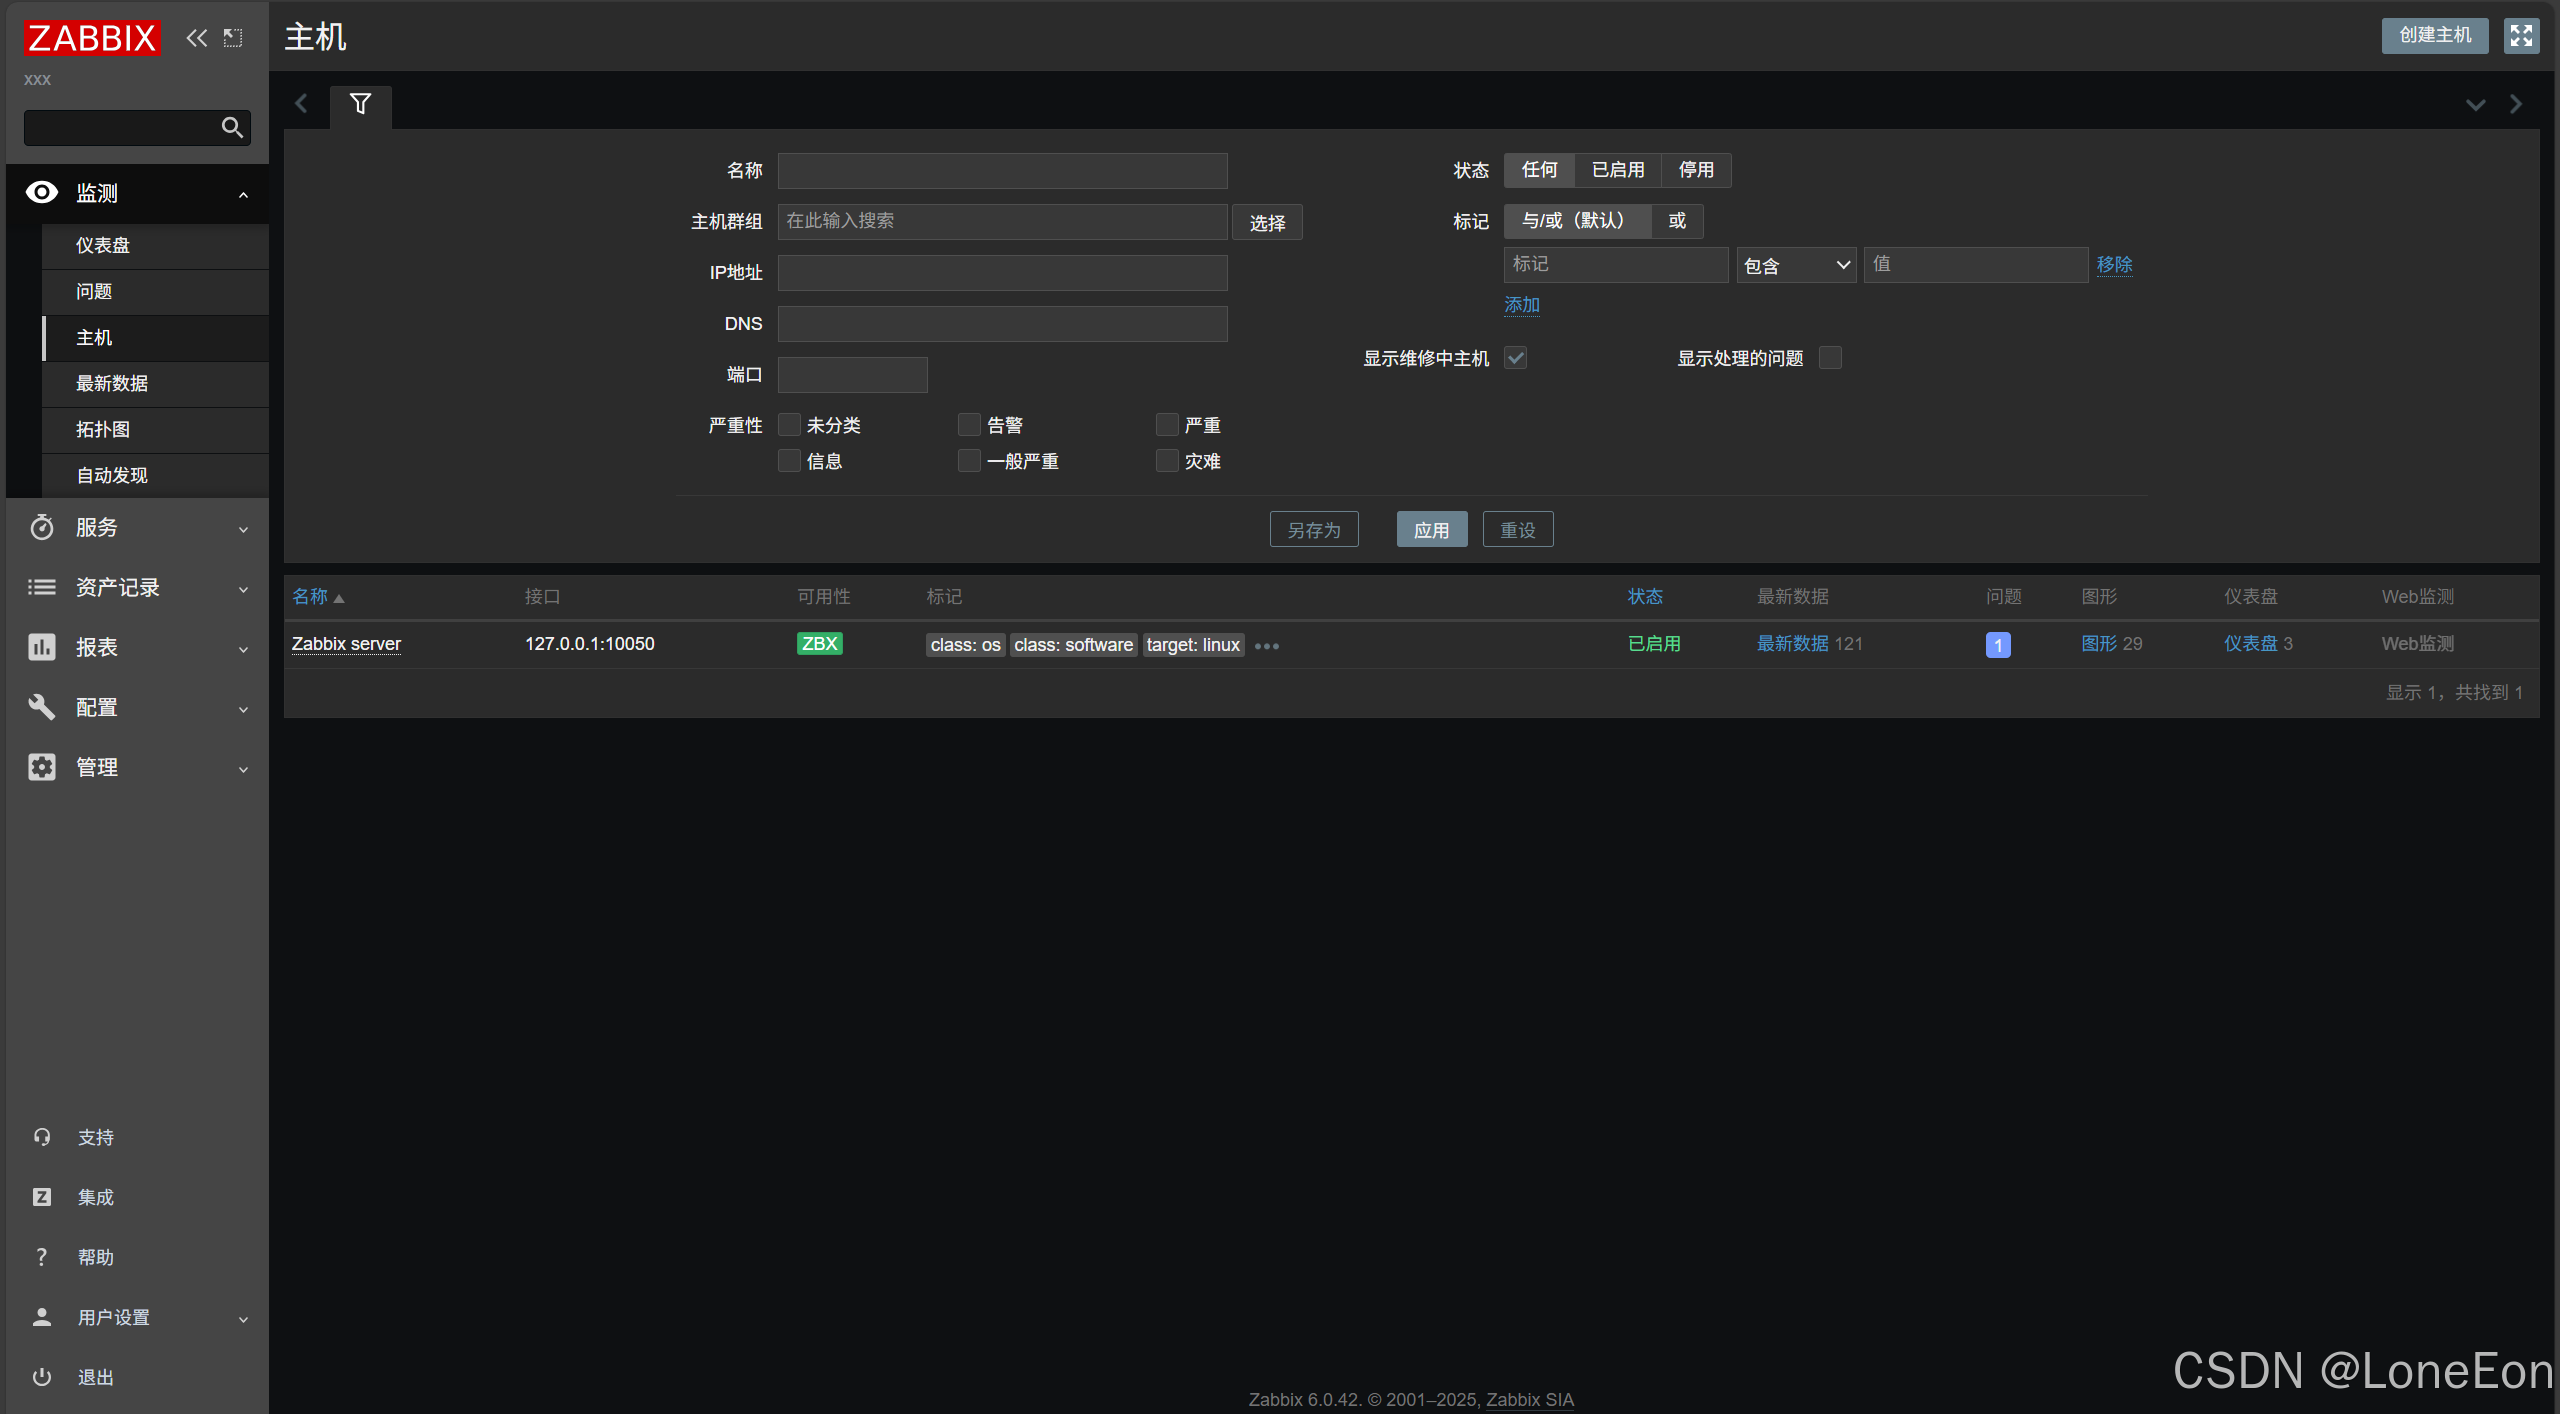The height and width of the screenshot is (1414, 2560).
Task: Click the 资产记录 list icon
Action: tap(41, 587)
